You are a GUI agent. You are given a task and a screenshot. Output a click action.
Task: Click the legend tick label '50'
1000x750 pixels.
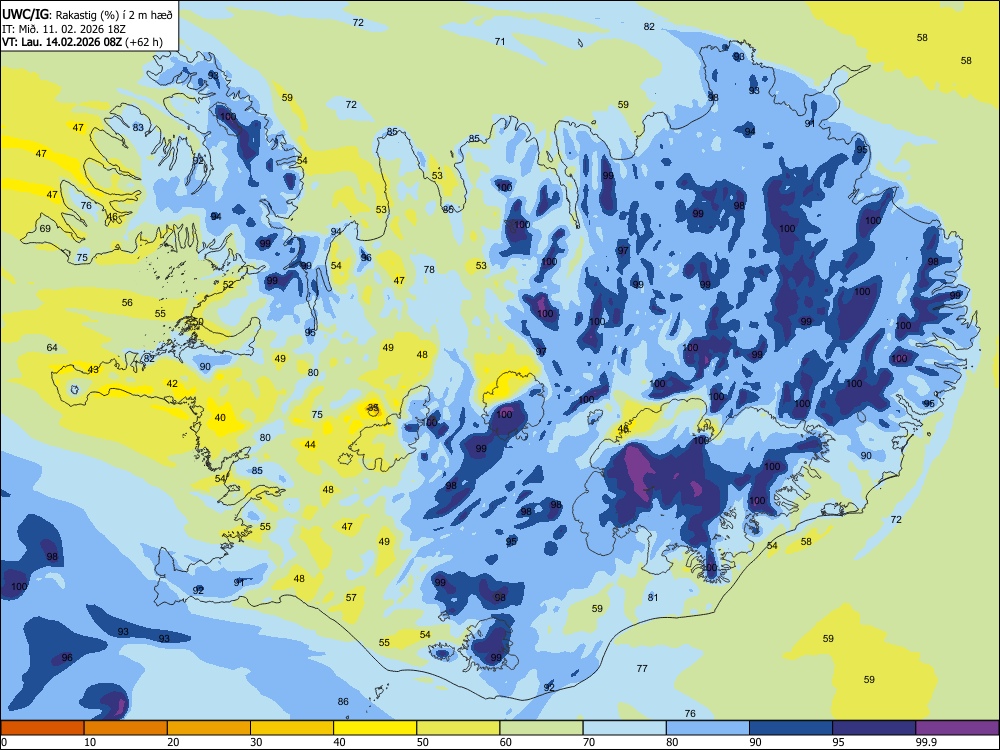423,742
